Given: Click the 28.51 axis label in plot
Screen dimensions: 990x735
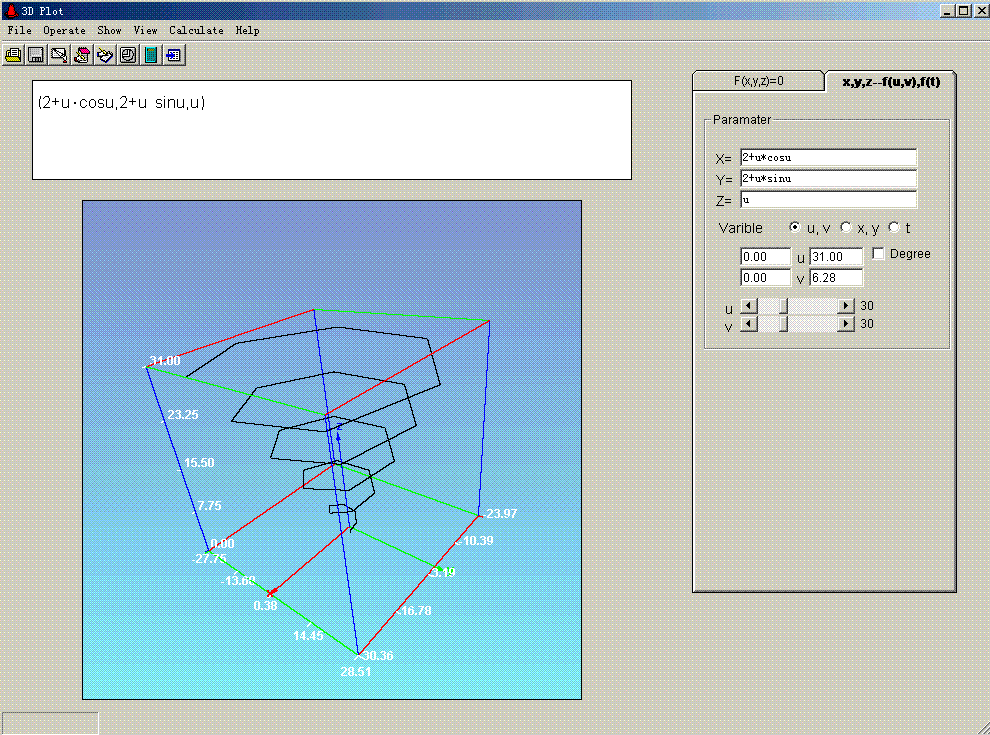Looking at the screenshot, I should [x=356, y=672].
